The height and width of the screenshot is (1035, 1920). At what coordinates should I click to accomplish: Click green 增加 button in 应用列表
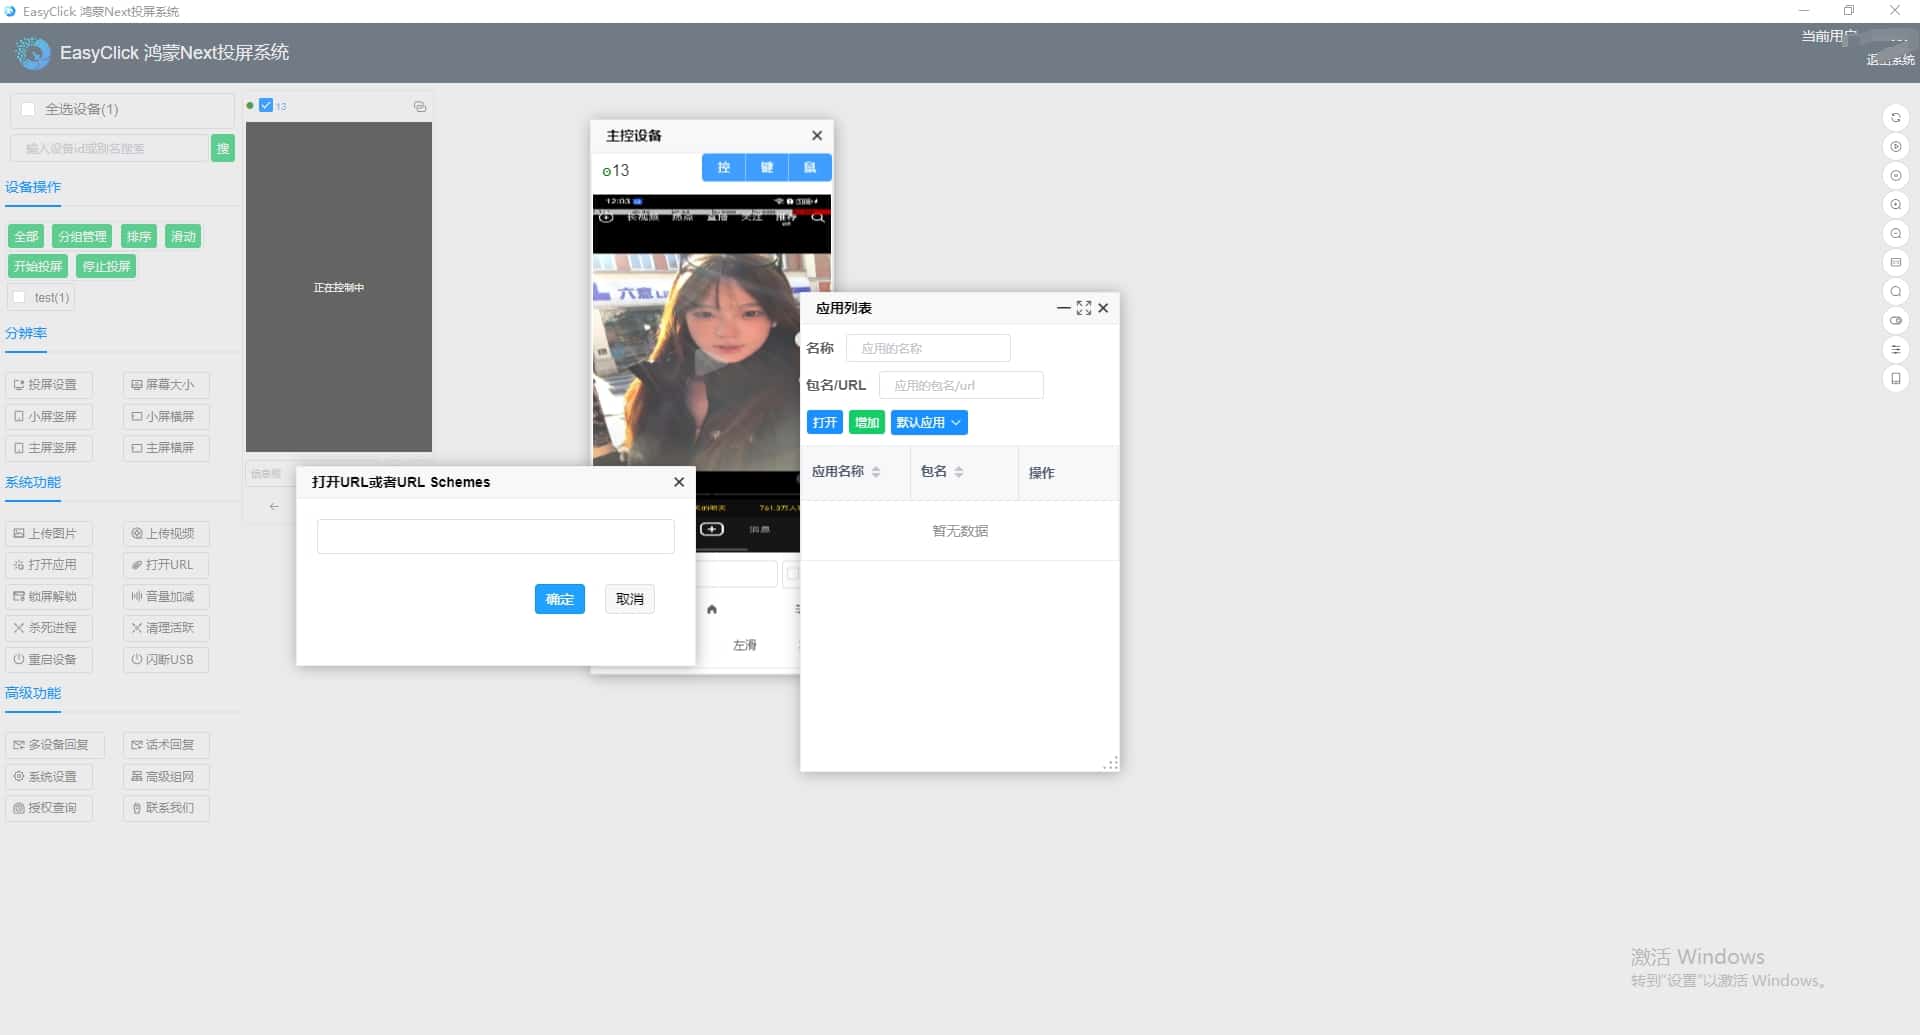click(867, 423)
